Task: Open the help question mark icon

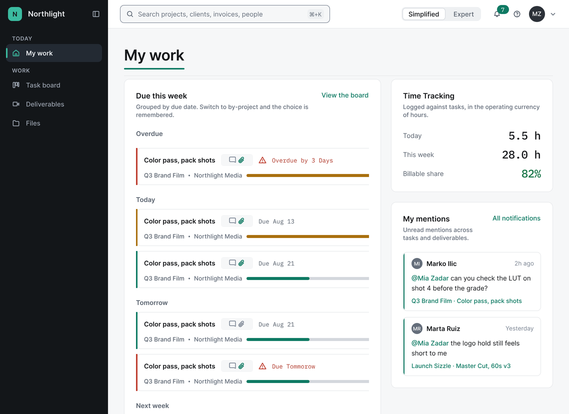Action: 517,14
